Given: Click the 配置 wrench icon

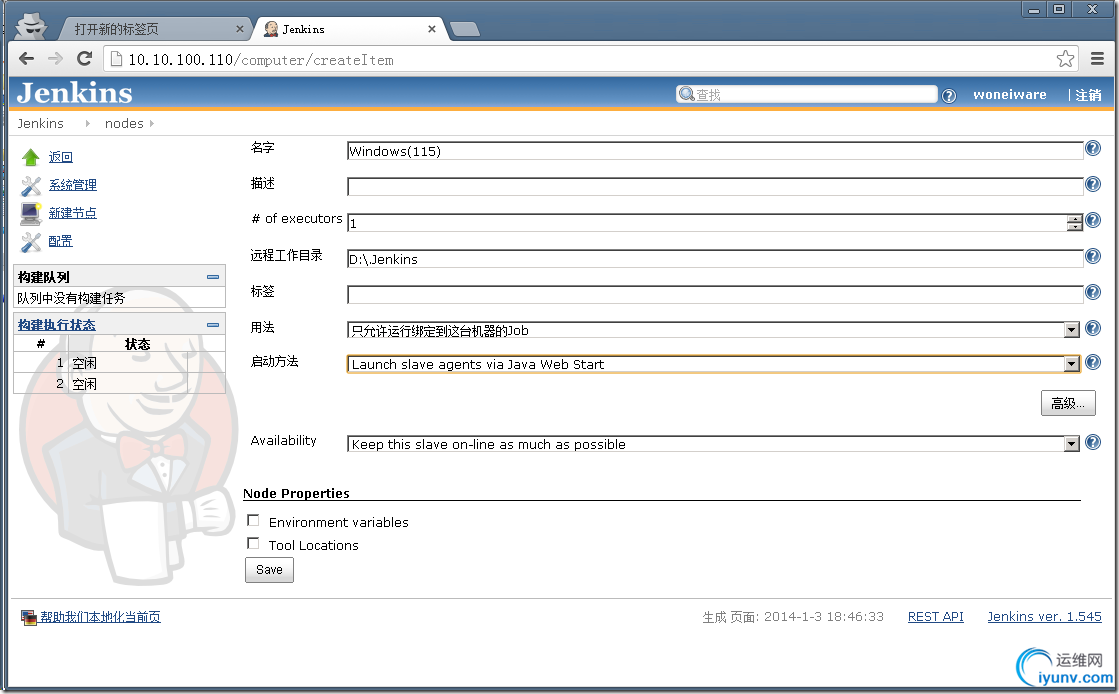Looking at the screenshot, I should [x=31, y=242].
